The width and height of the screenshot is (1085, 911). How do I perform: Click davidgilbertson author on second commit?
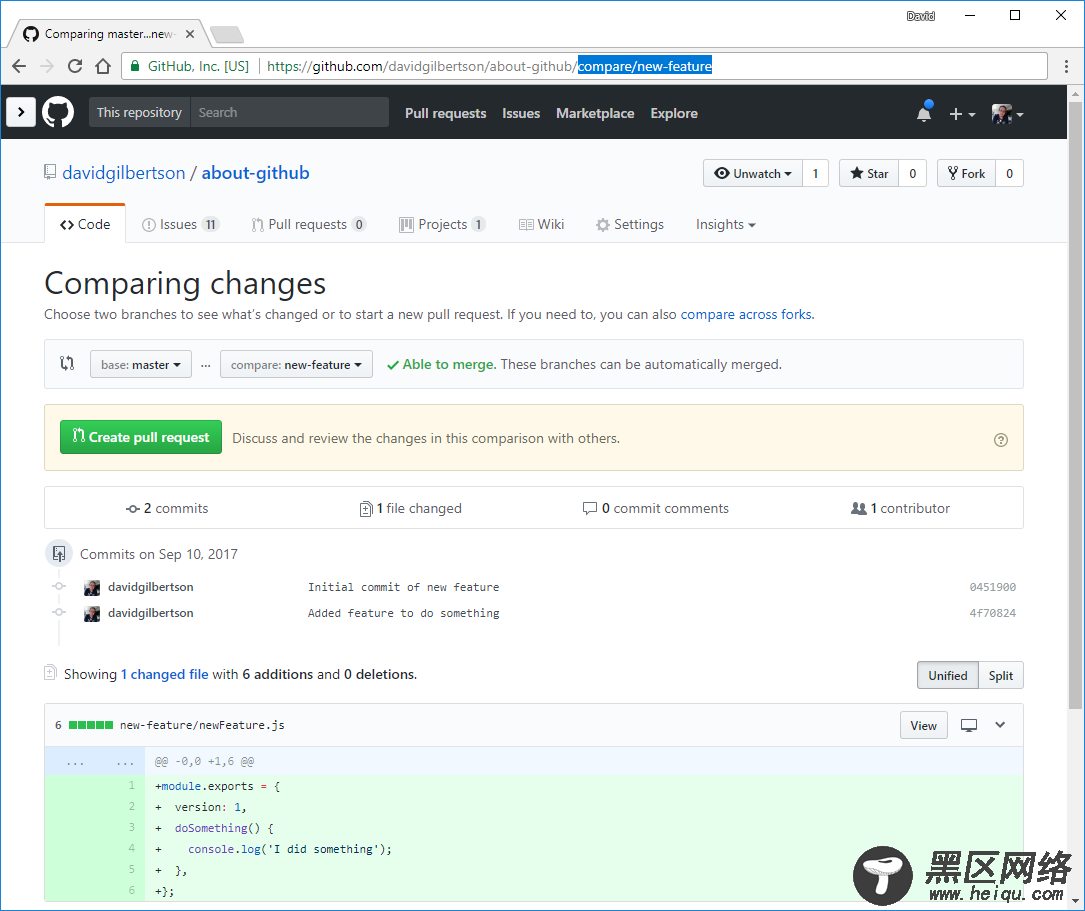150,613
